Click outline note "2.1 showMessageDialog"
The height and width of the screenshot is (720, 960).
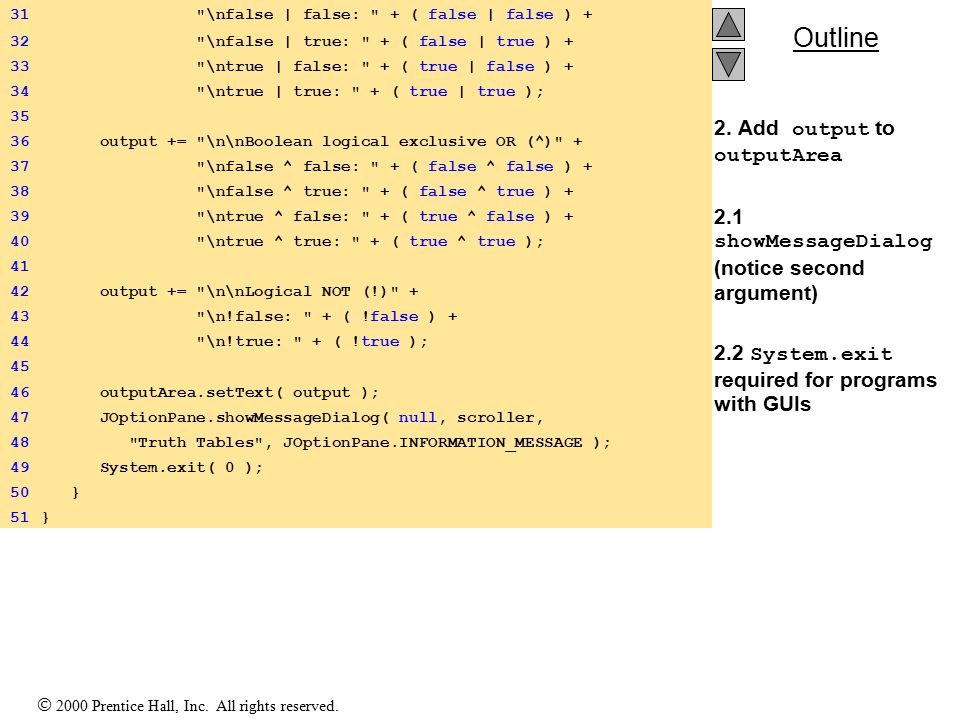[x=823, y=229]
